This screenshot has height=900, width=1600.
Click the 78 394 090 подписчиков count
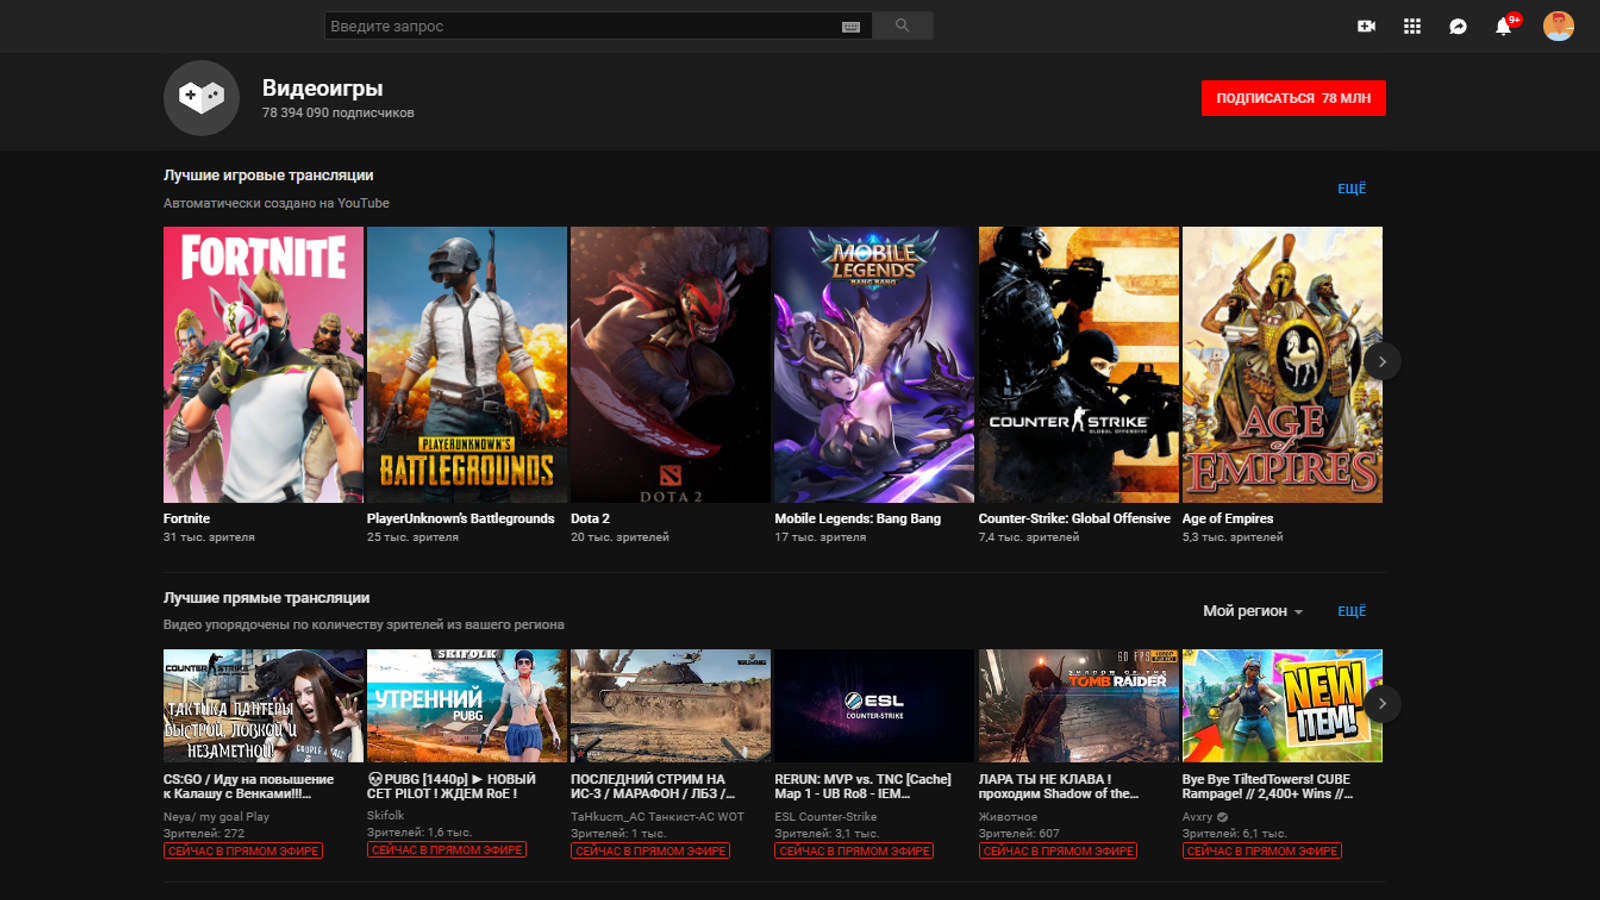tap(338, 113)
